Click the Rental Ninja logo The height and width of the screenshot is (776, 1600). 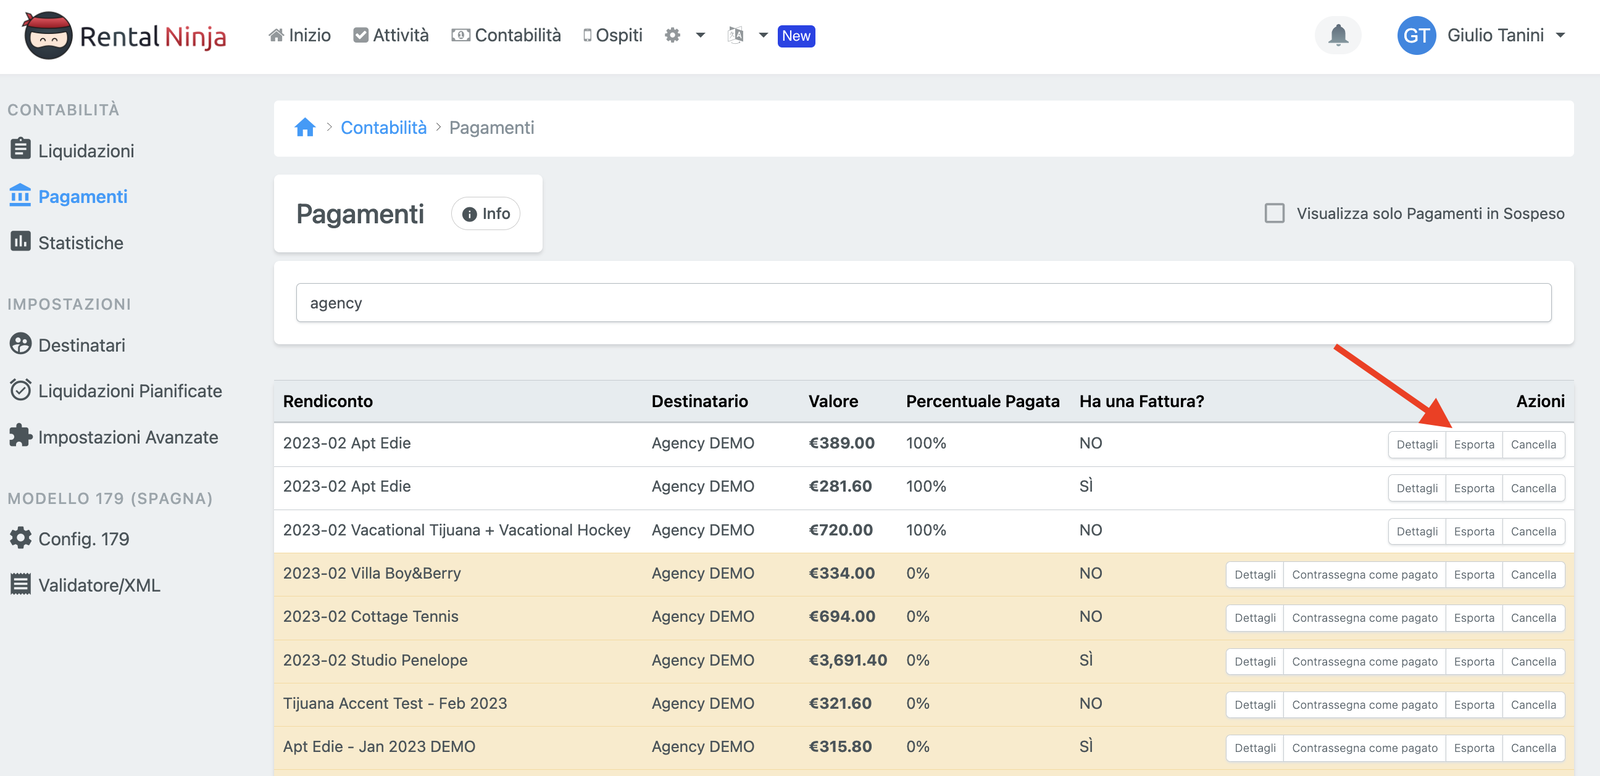[125, 36]
